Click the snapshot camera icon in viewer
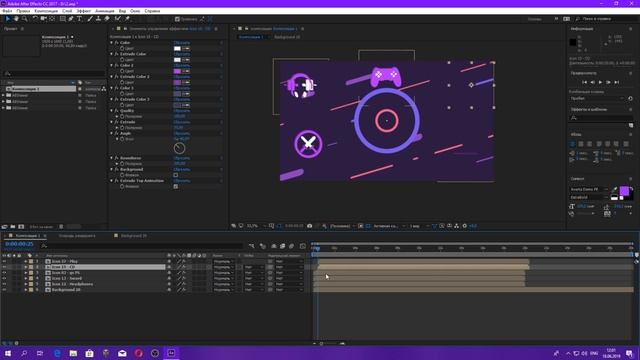This screenshot has width=640, height=360. pos(309,226)
